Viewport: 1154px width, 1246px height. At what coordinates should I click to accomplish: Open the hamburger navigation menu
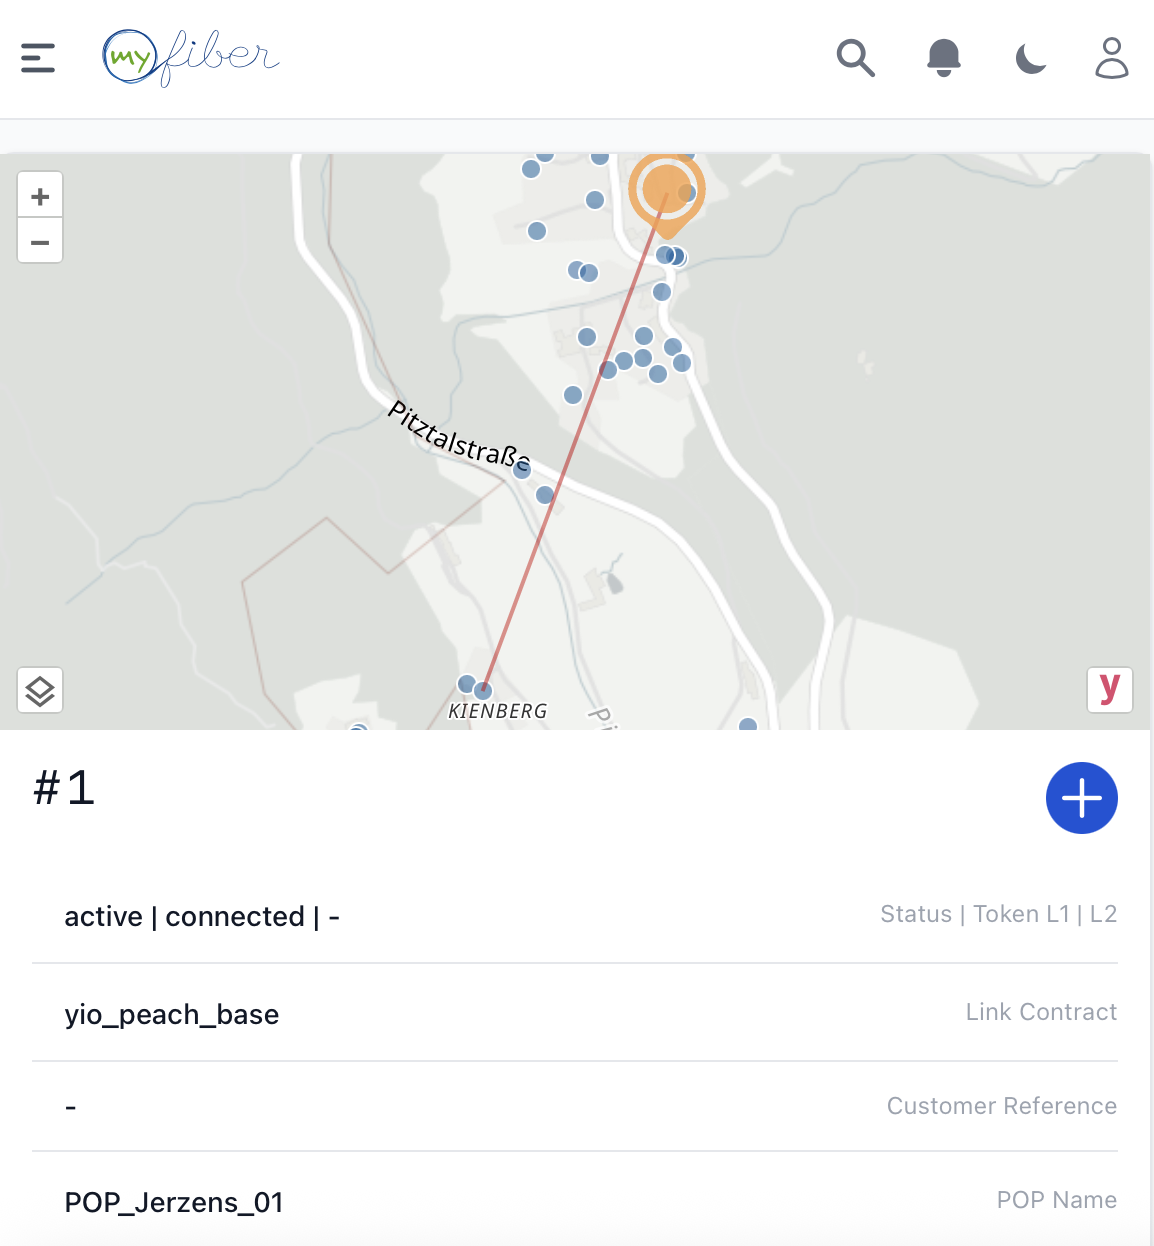[x=38, y=58]
